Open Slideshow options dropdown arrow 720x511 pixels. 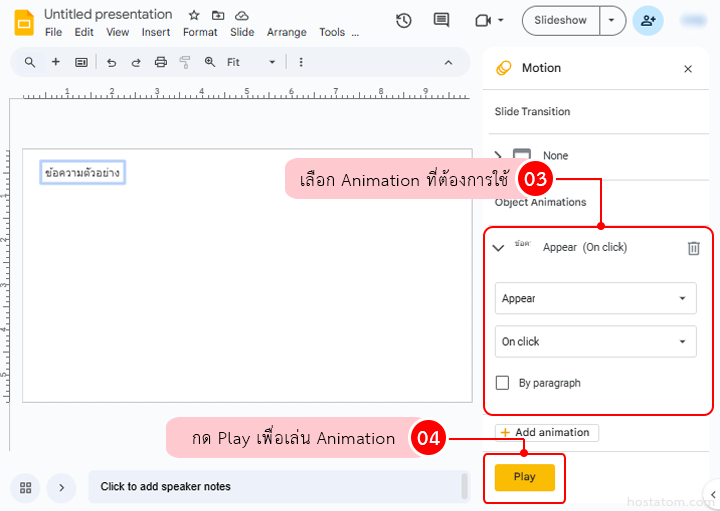coord(612,21)
